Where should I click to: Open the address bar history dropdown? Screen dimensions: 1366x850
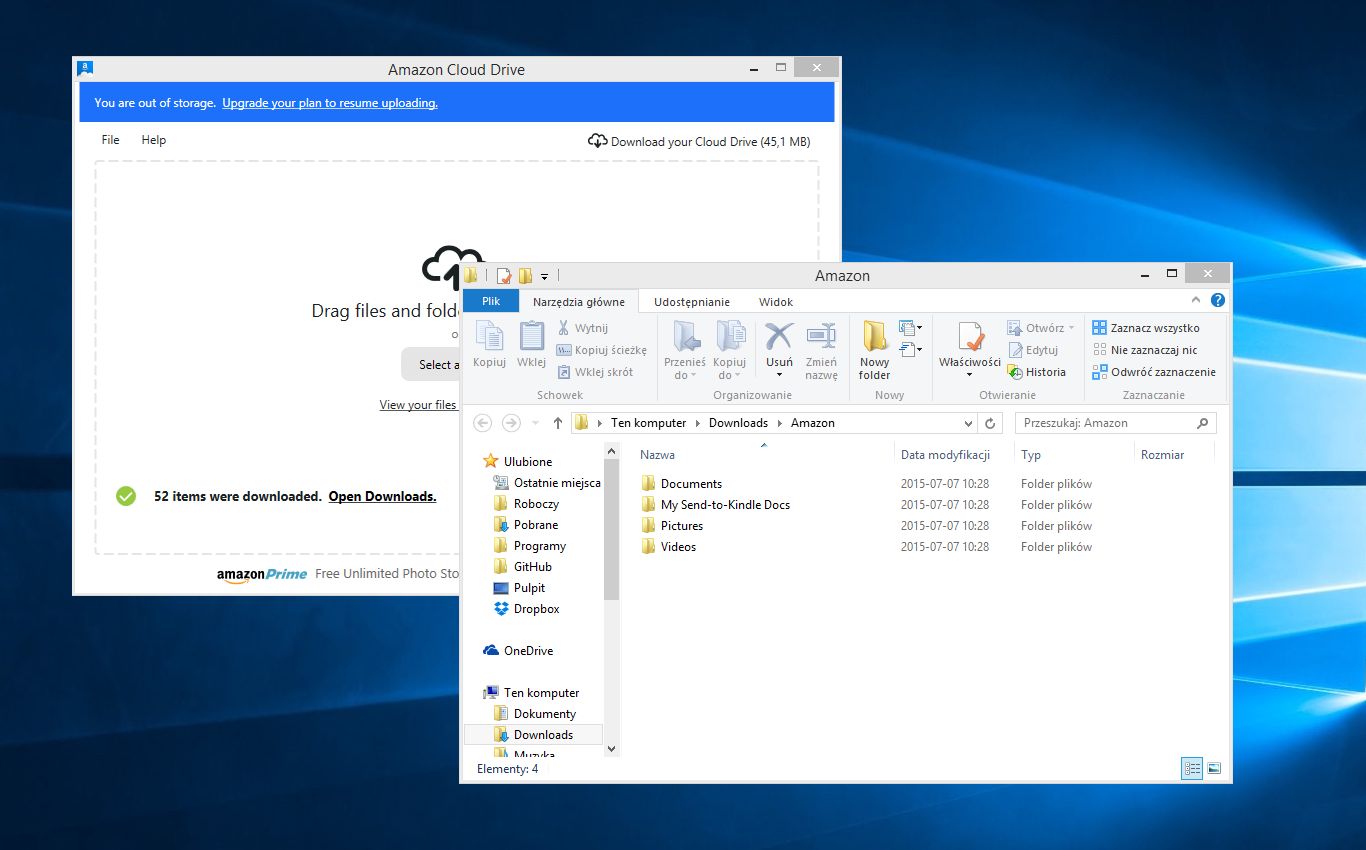pos(967,423)
